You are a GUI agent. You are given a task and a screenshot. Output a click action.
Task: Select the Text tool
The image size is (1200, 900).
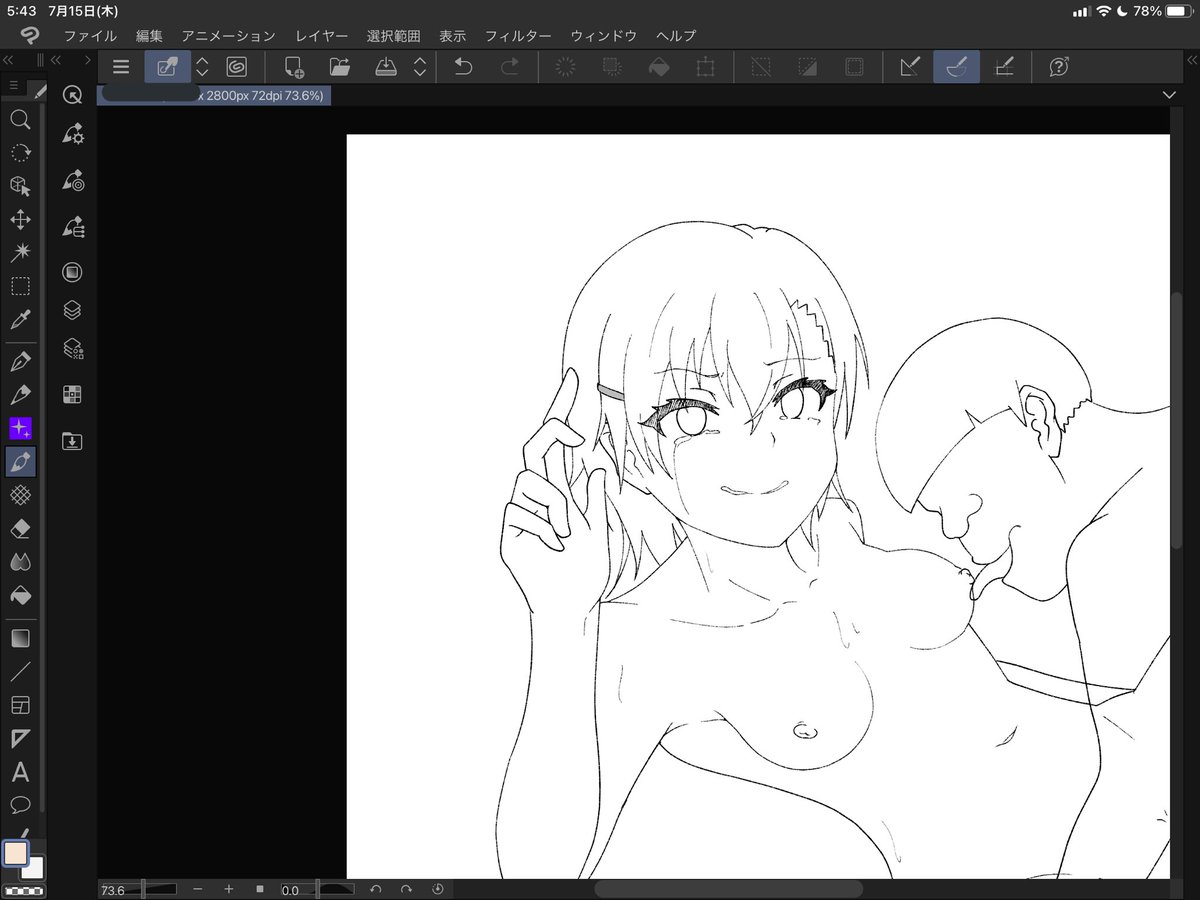coord(20,771)
